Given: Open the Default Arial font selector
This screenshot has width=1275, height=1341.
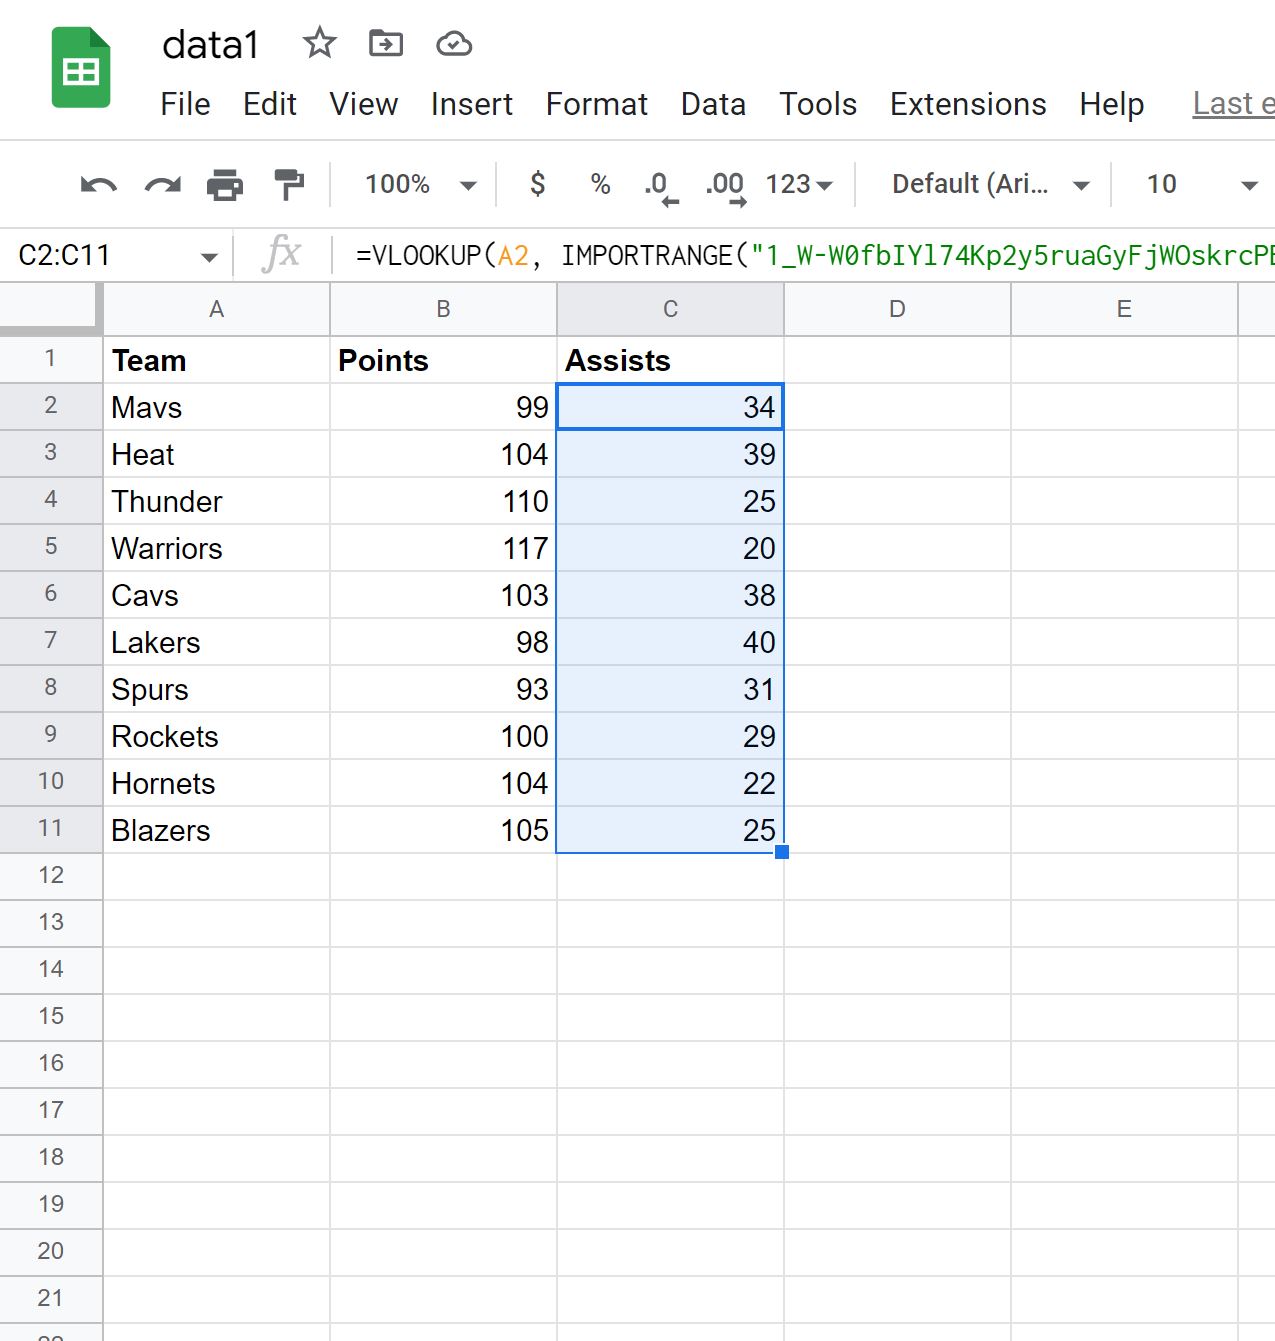Looking at the screenshot, I should [x=985, y=184].
